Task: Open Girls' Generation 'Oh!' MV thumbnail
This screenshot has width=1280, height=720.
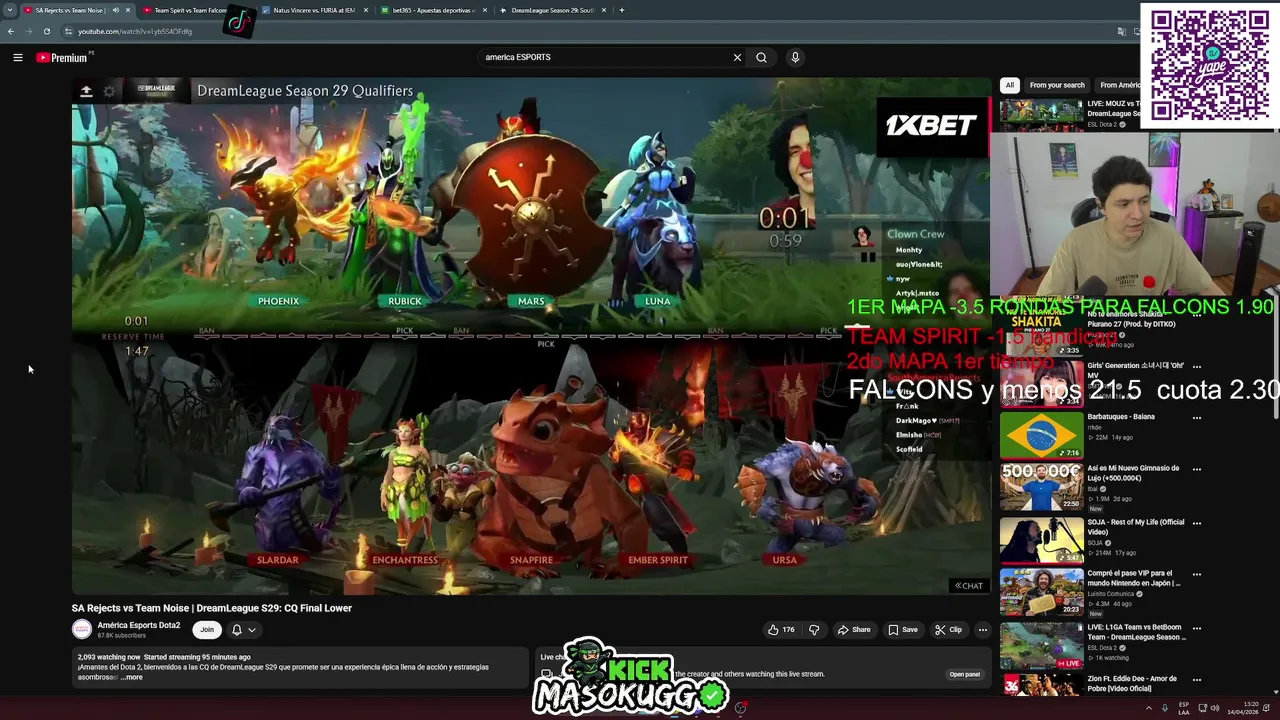Action: click(x=1041, y=382)
